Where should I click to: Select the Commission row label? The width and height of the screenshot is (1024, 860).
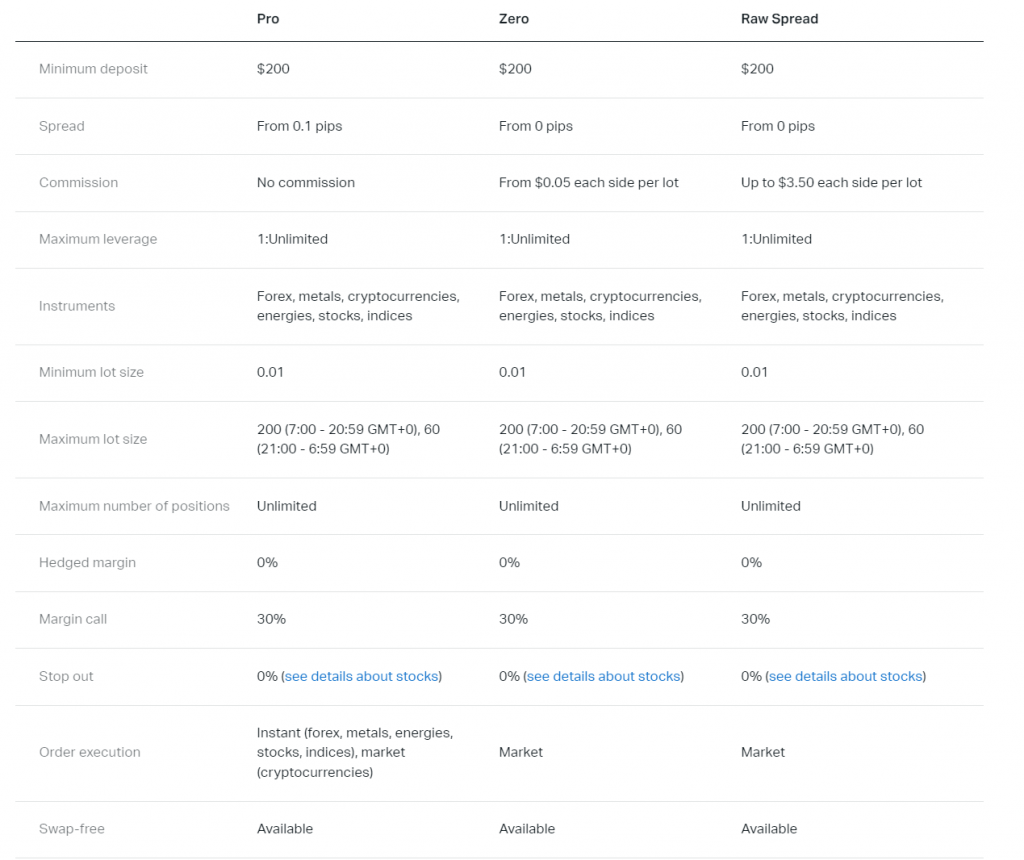point(78,183)
